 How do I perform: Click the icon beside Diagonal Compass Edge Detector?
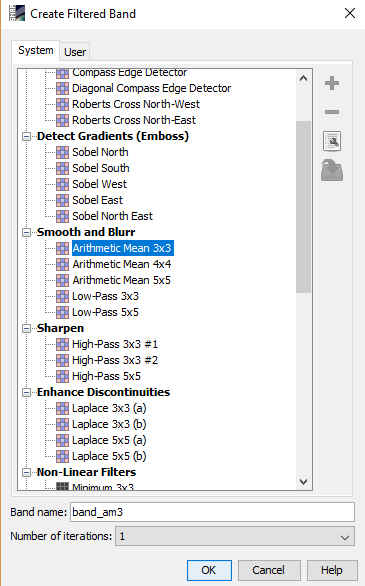click(62, 88)
